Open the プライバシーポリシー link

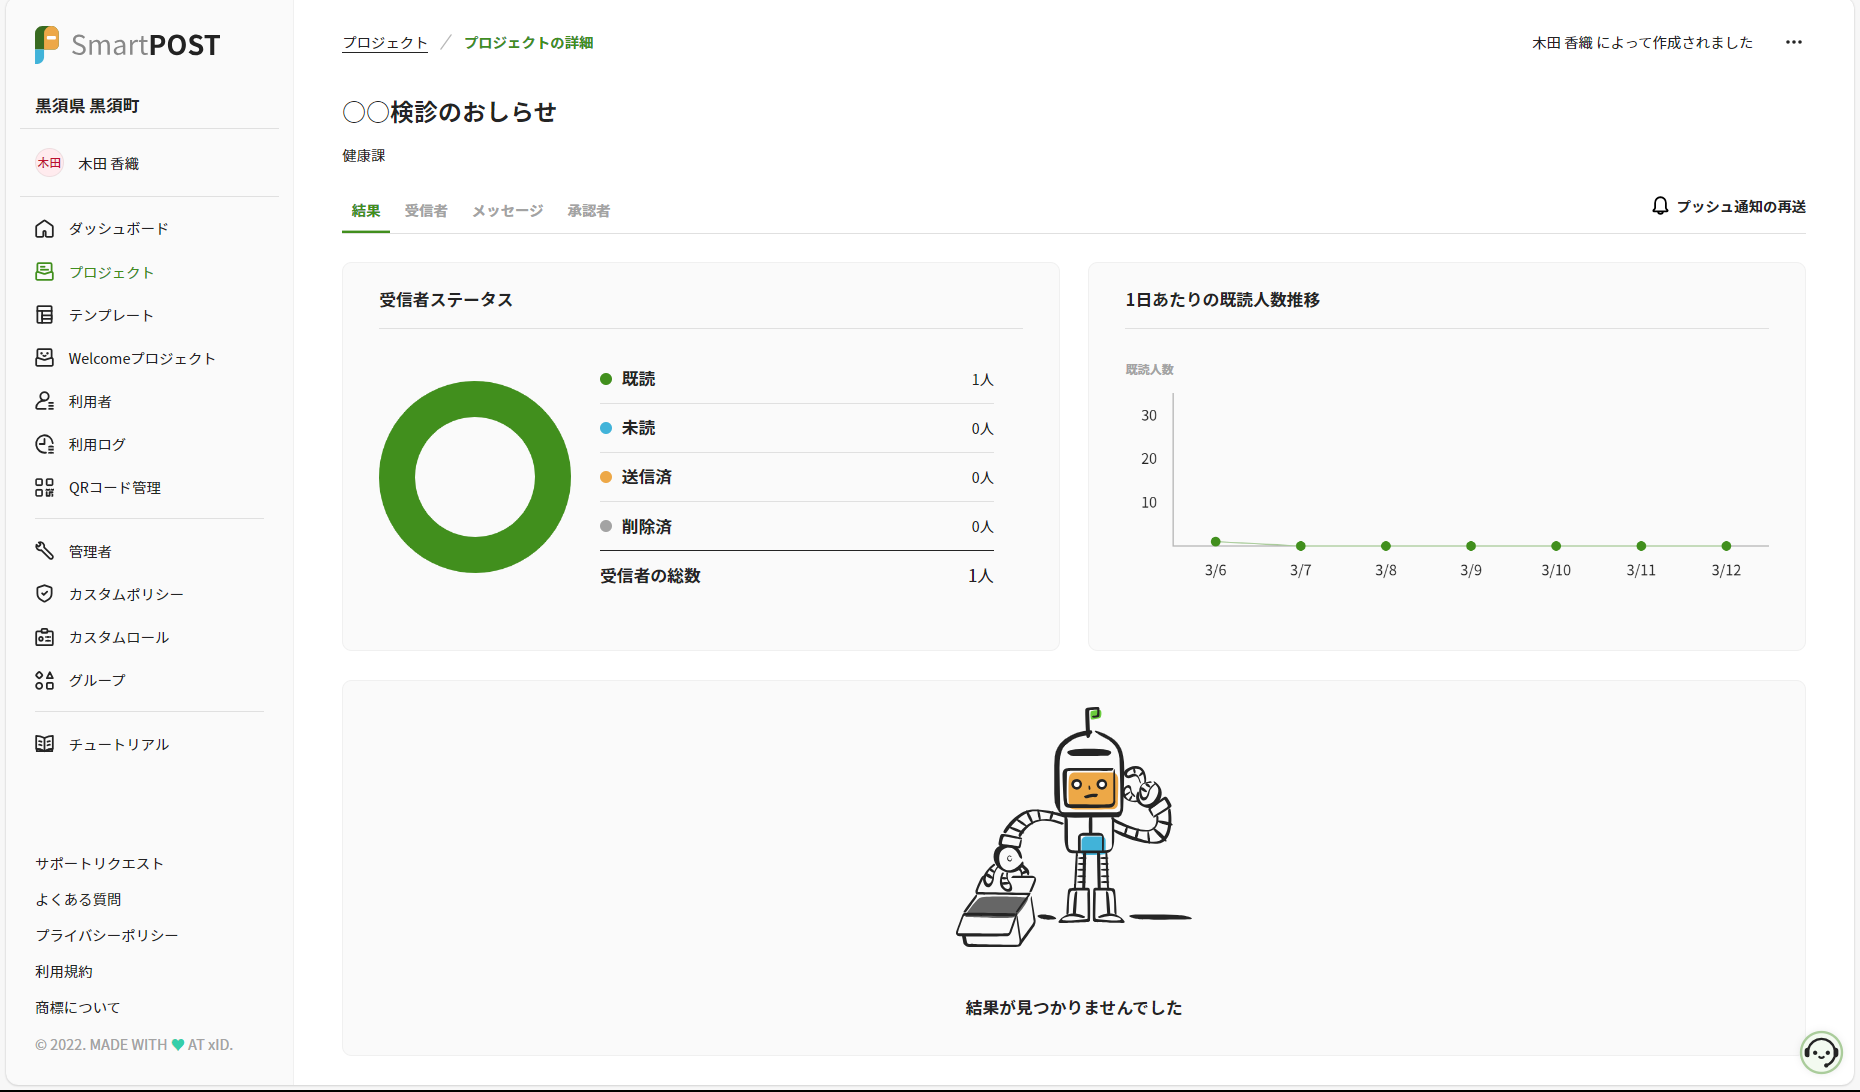[x=107, y=936]
